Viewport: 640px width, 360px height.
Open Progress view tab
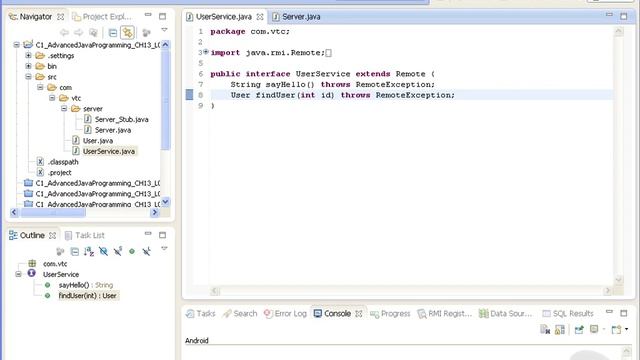(390, 313)
